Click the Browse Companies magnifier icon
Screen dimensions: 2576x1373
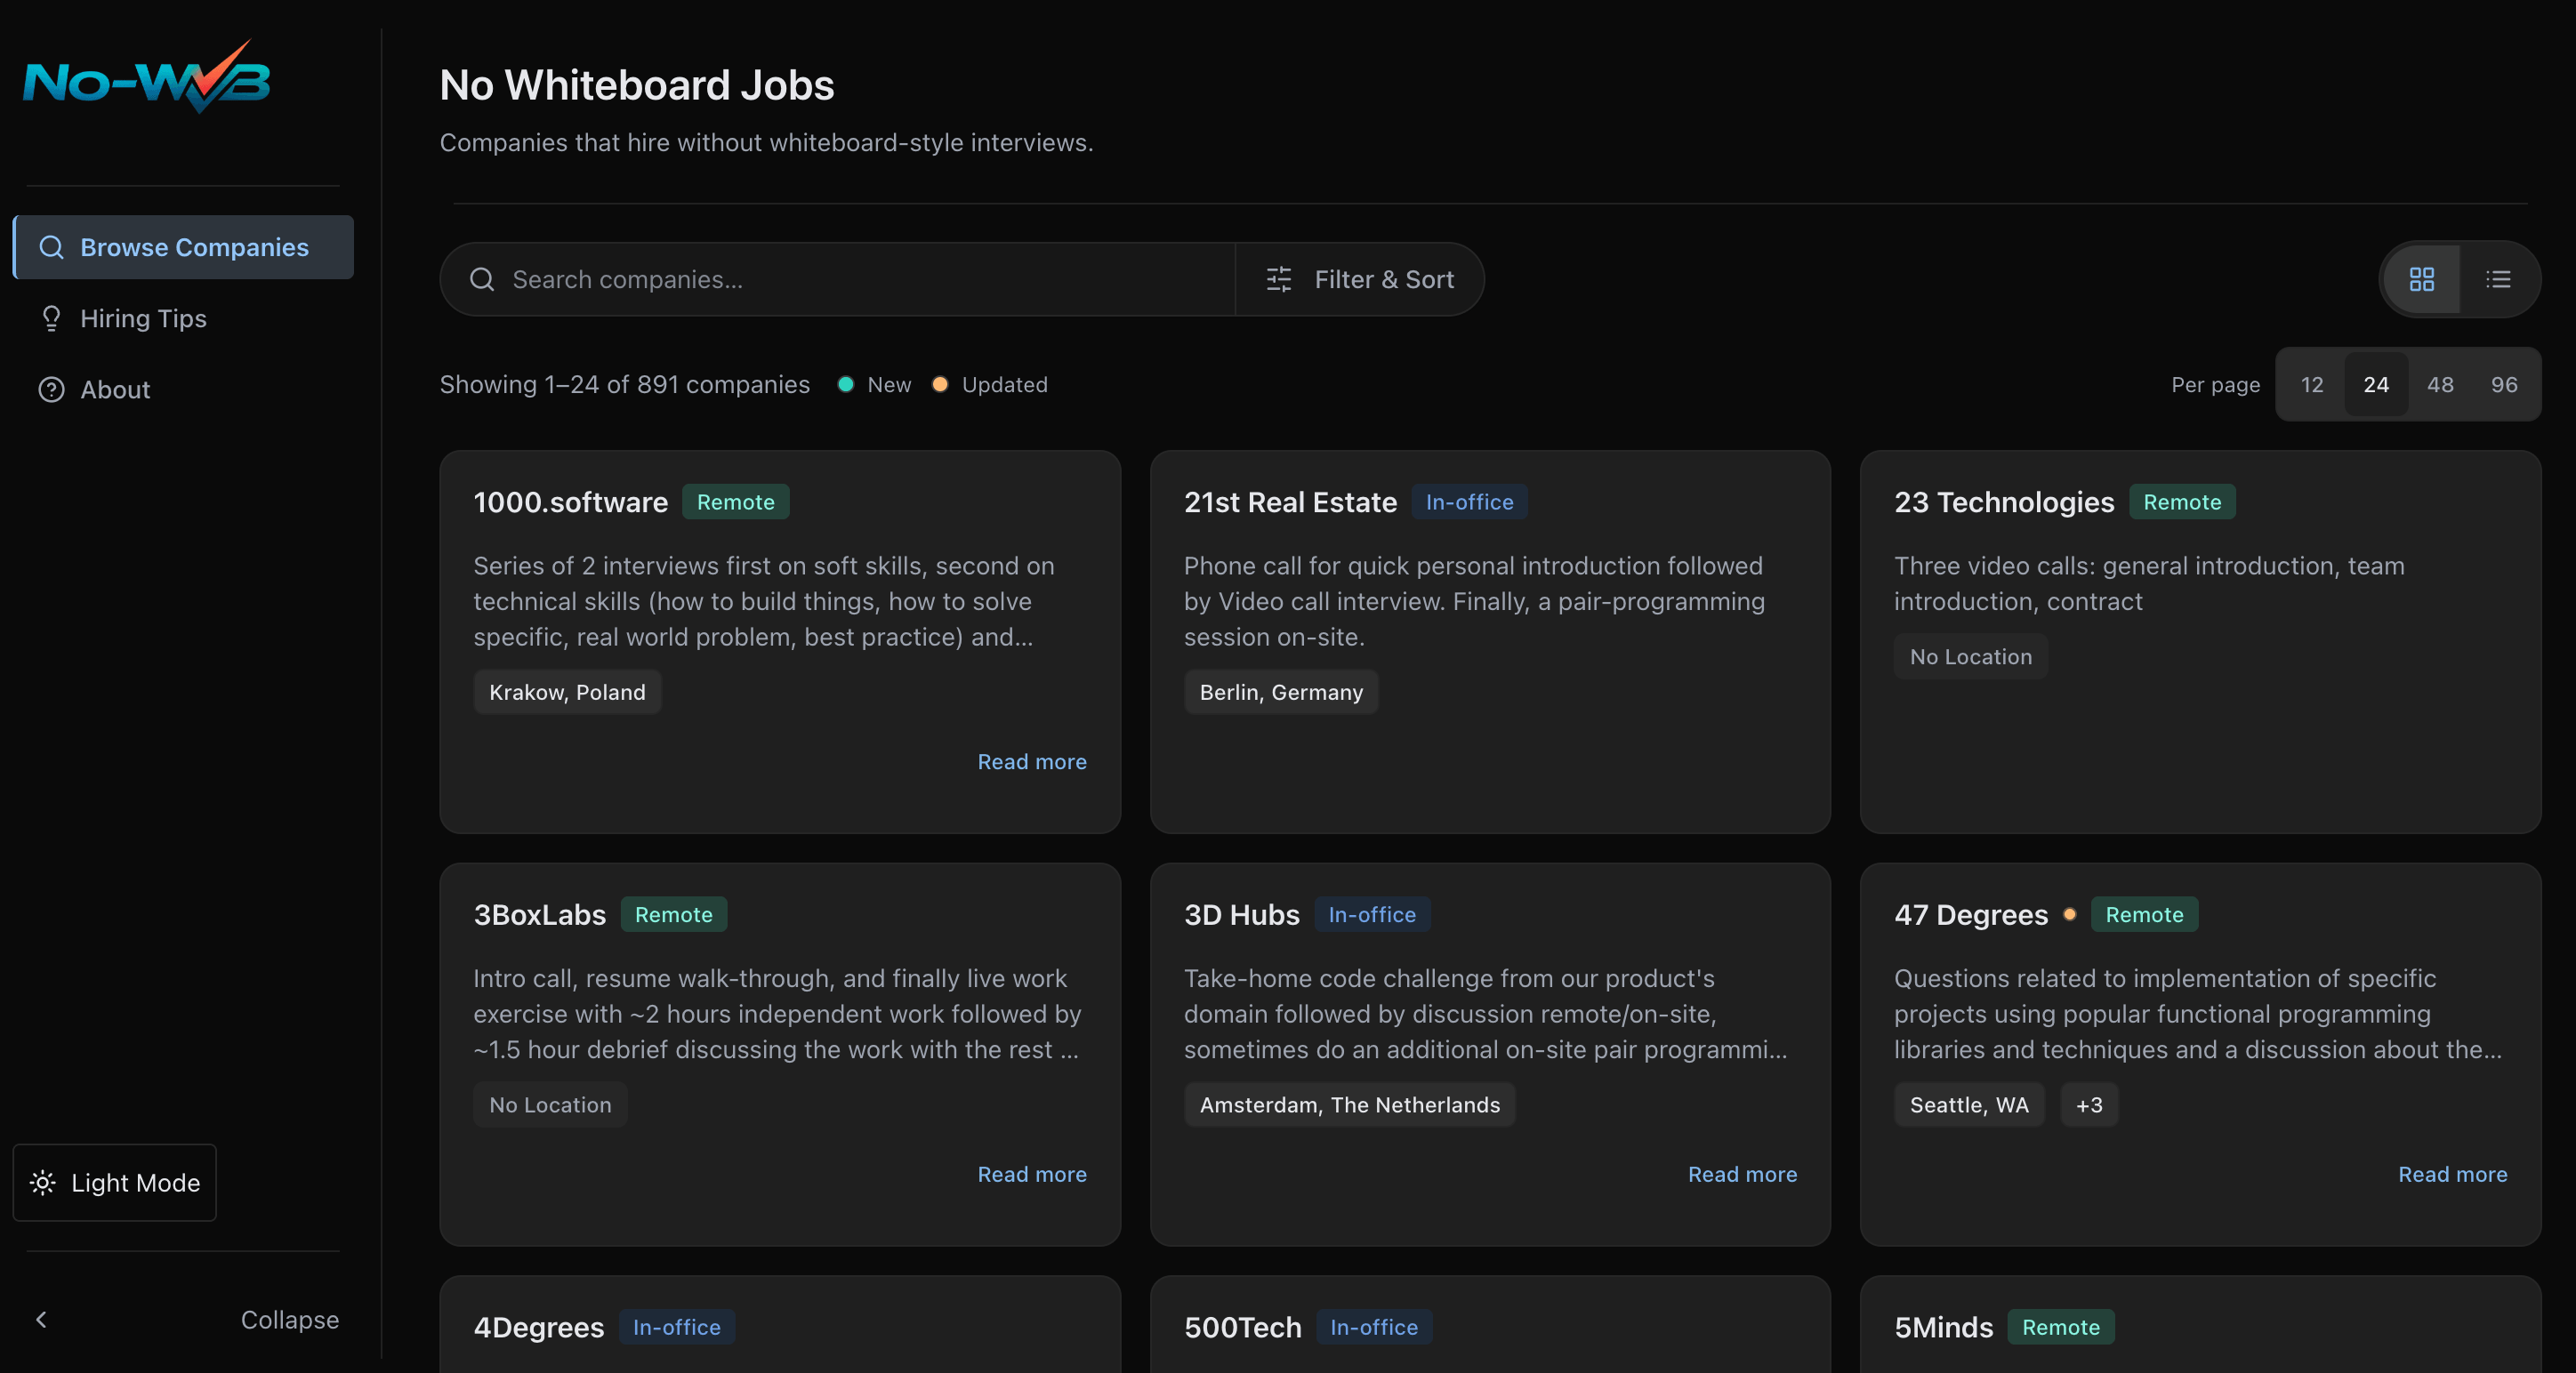[x=51, y=247]
